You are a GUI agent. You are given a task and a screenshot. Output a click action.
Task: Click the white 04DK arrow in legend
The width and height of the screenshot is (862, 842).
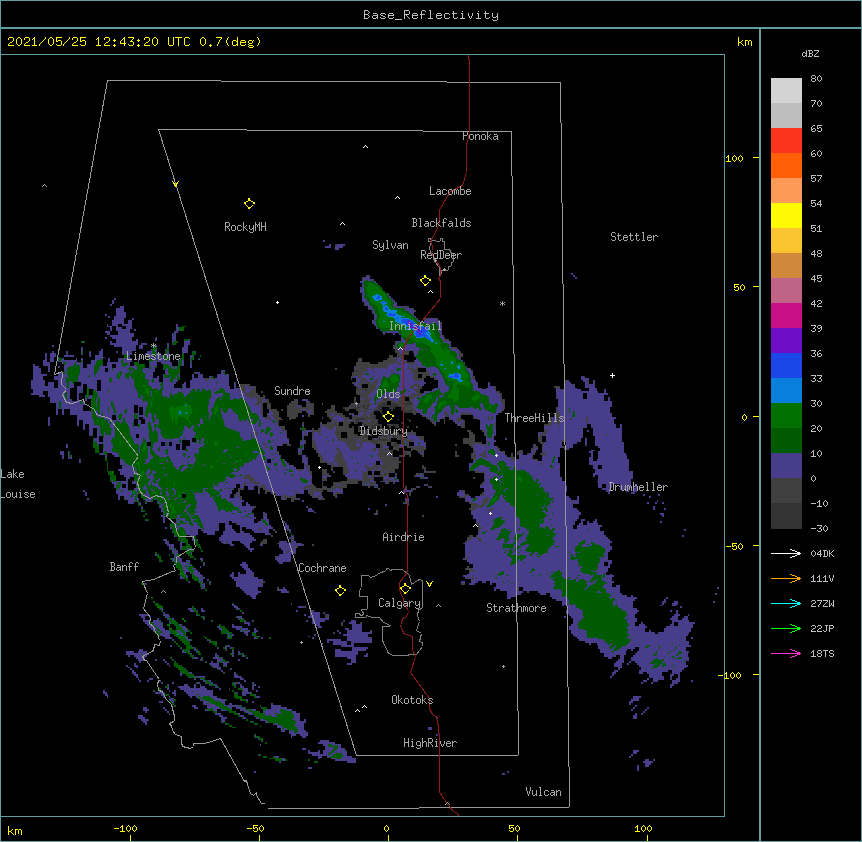coord(786,553)
